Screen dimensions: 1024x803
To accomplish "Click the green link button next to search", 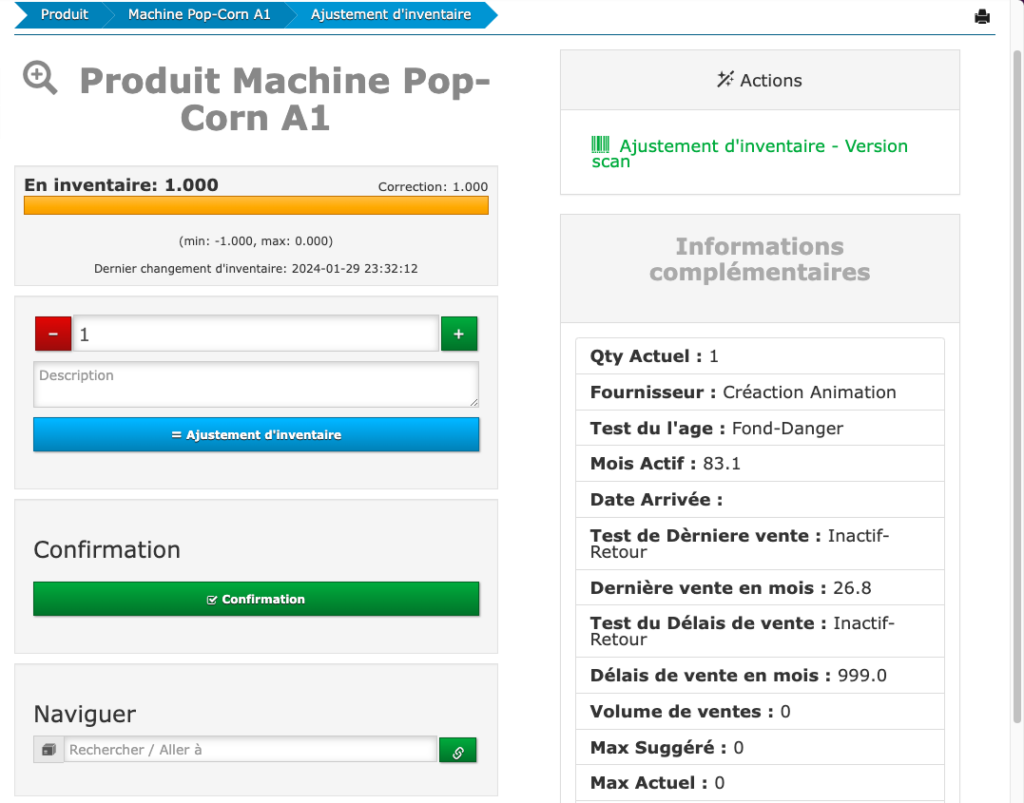I will [x=458, y=750].
